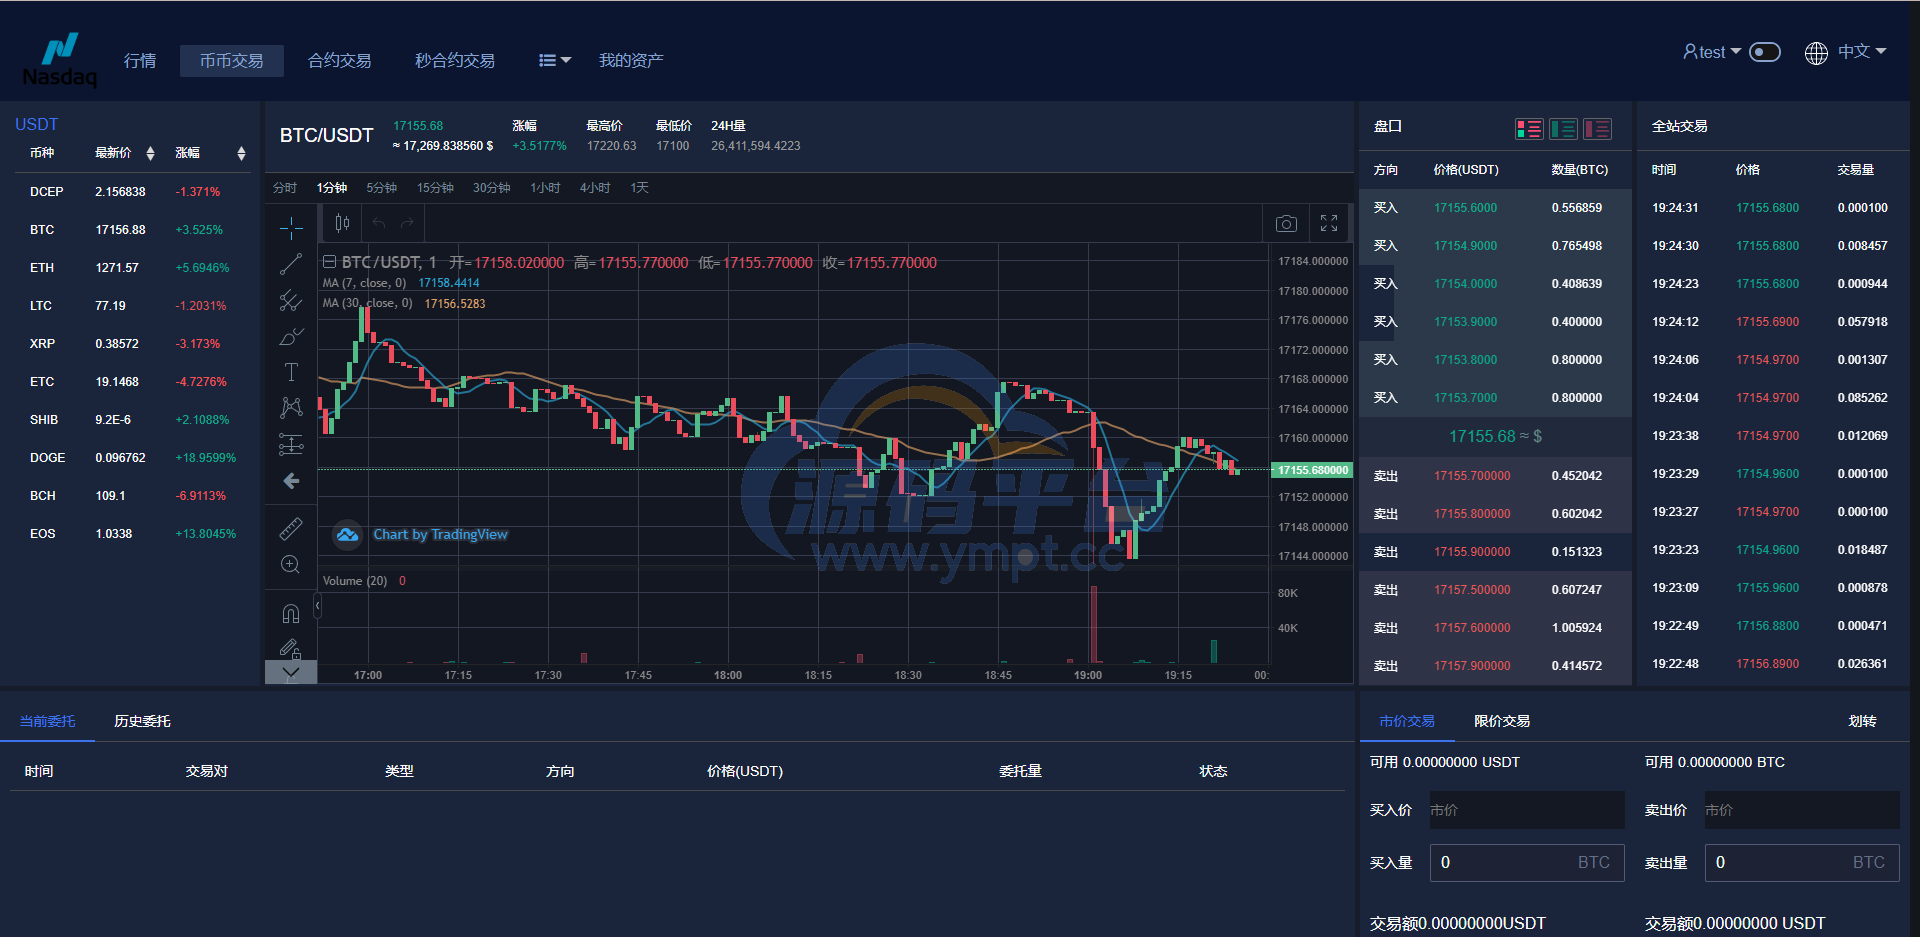The height and width of the screenshot is (937, 1920).
Task: Select the brush drawing tool
Action: click(x=291, y=336)
